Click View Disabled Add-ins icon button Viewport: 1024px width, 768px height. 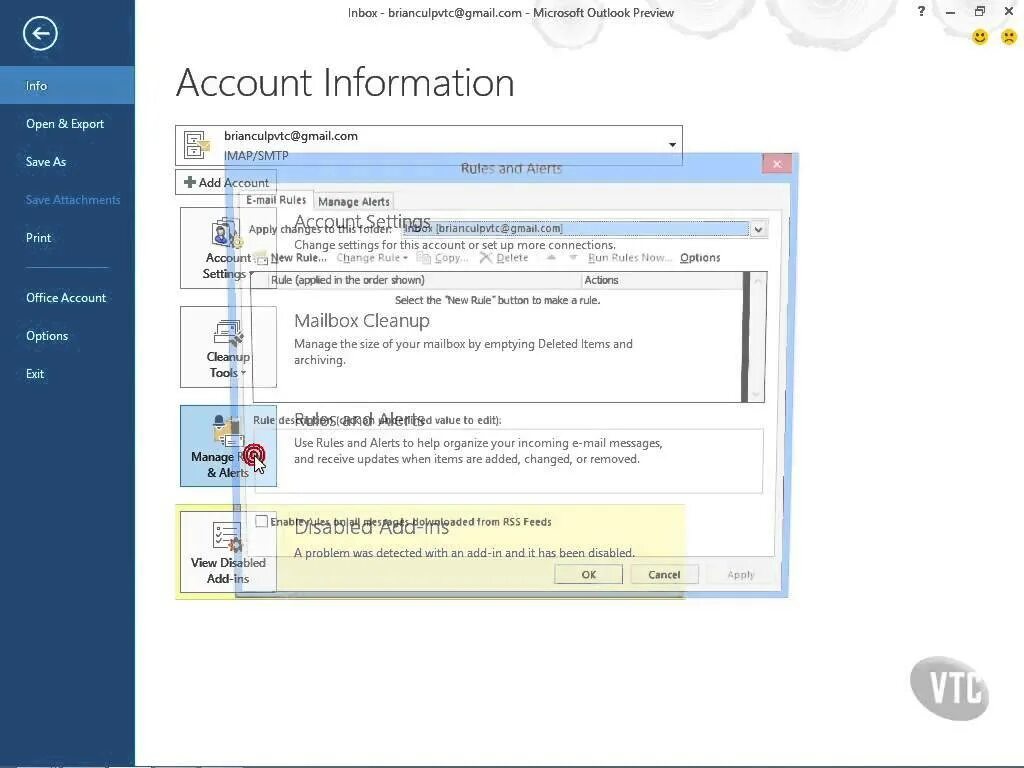(x=228, y=552)
